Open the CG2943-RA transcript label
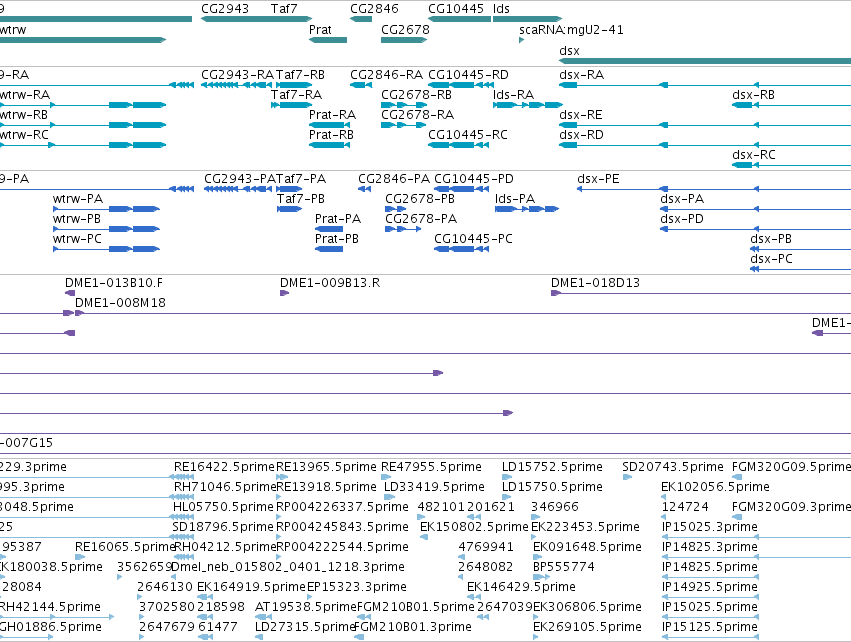The image size is (851, 642). [x=237, y=74]
